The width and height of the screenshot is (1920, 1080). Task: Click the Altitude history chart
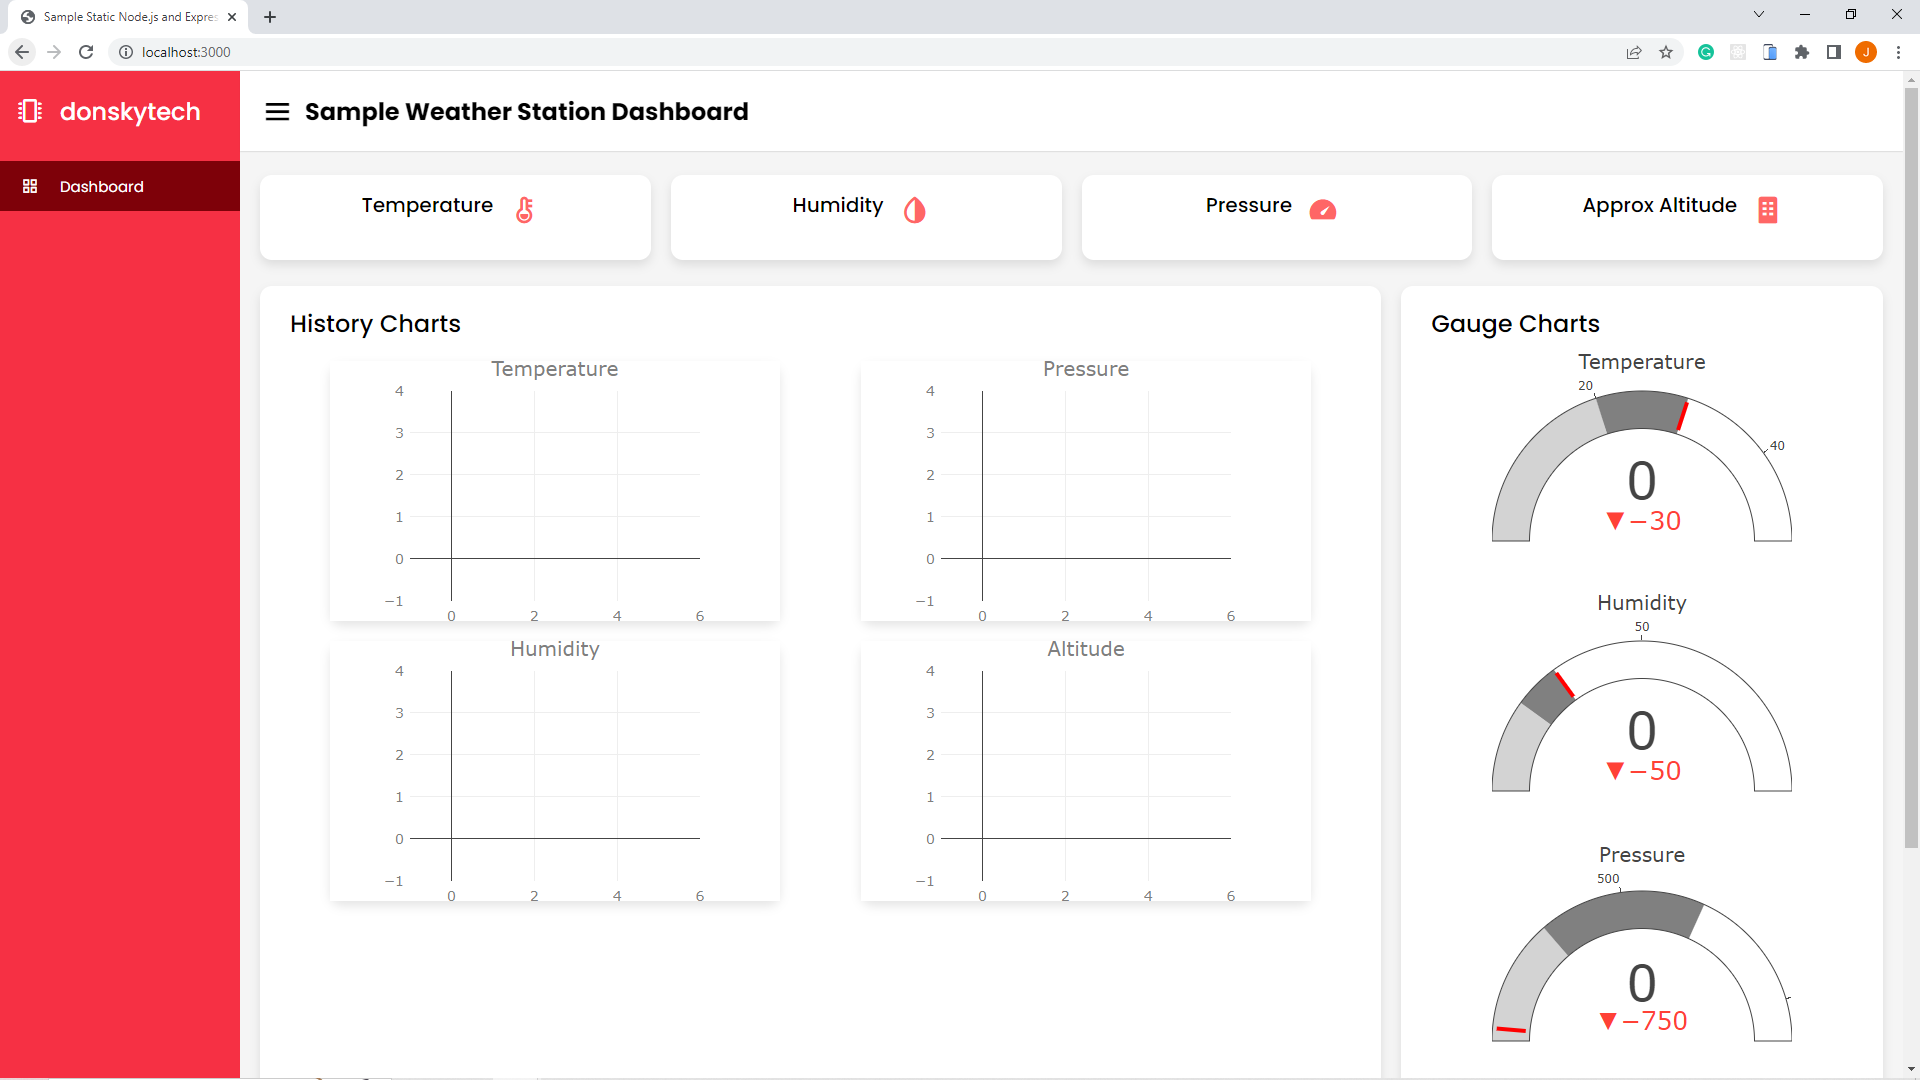tap(1086, 771)
